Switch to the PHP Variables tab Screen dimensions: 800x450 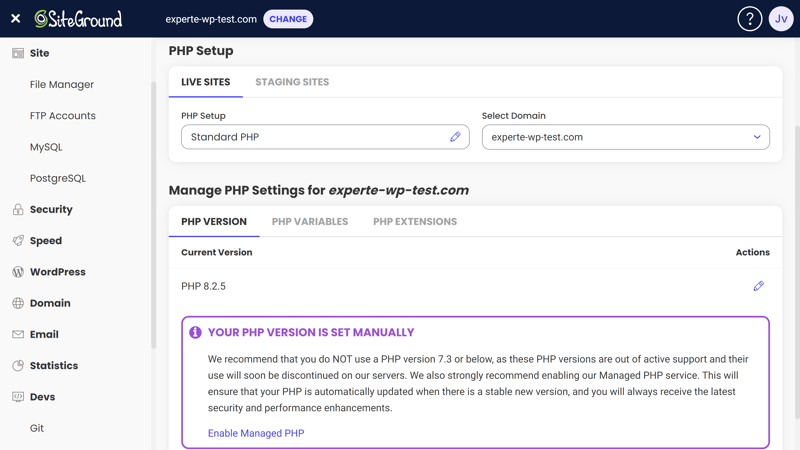click(x=310, y=221)
